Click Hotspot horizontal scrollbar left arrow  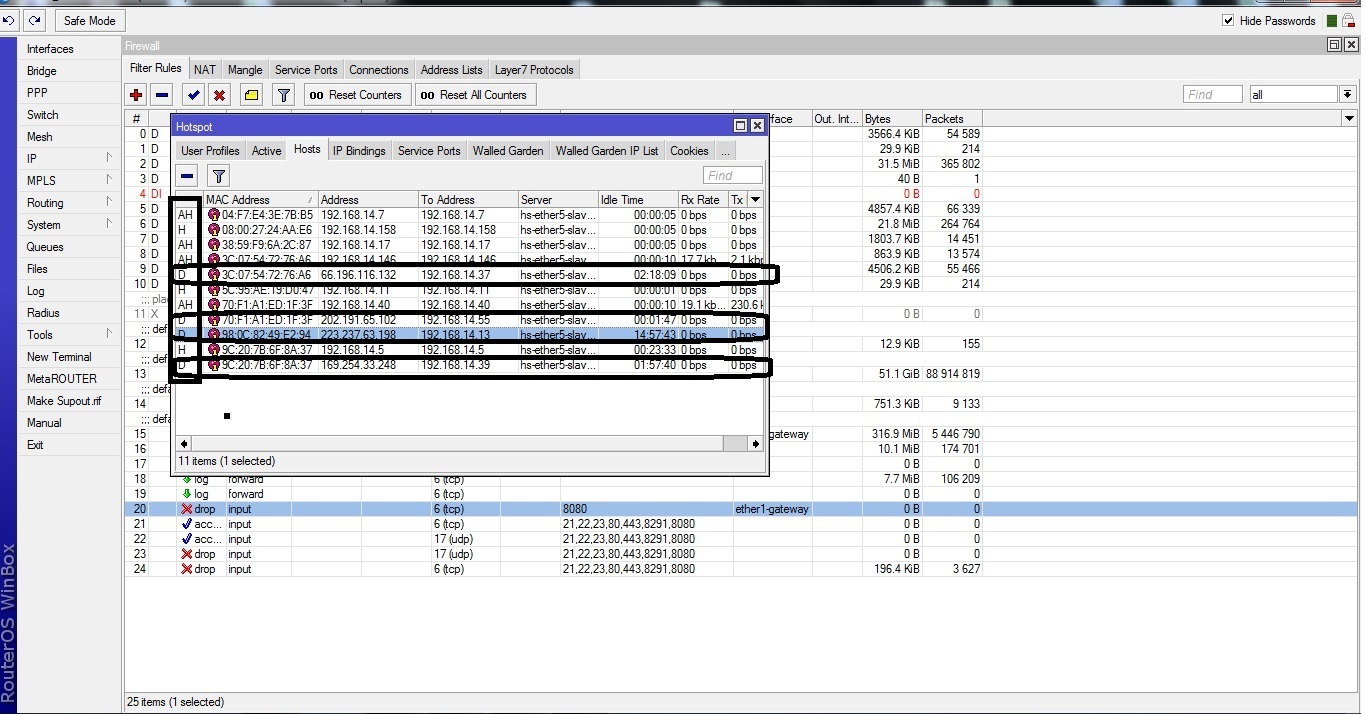(184, 443)
